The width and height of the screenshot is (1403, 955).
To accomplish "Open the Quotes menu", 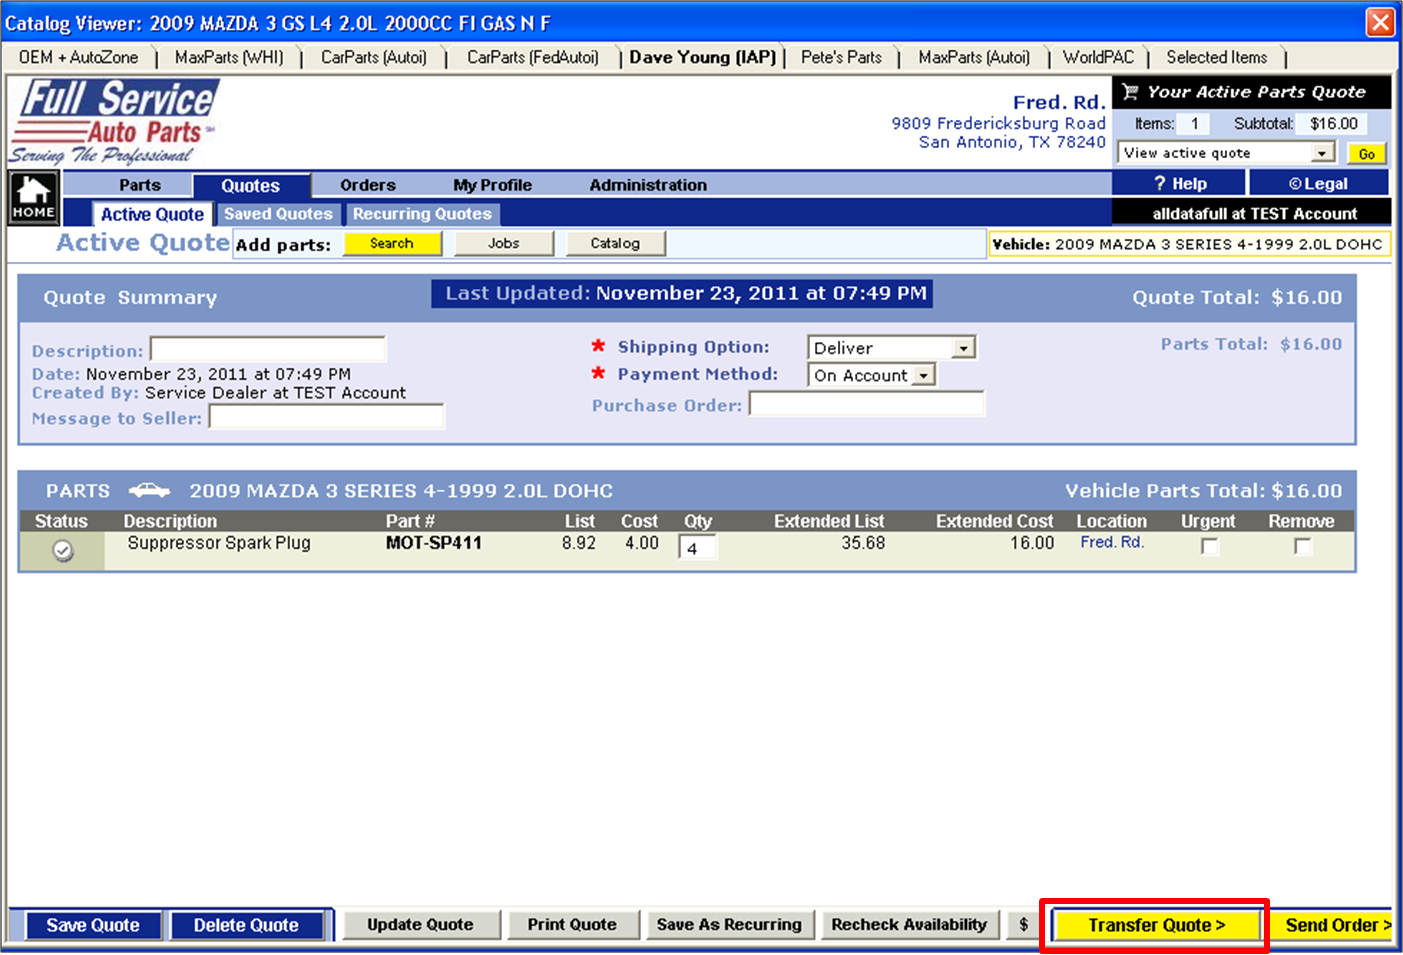I will tap(251, 186).
